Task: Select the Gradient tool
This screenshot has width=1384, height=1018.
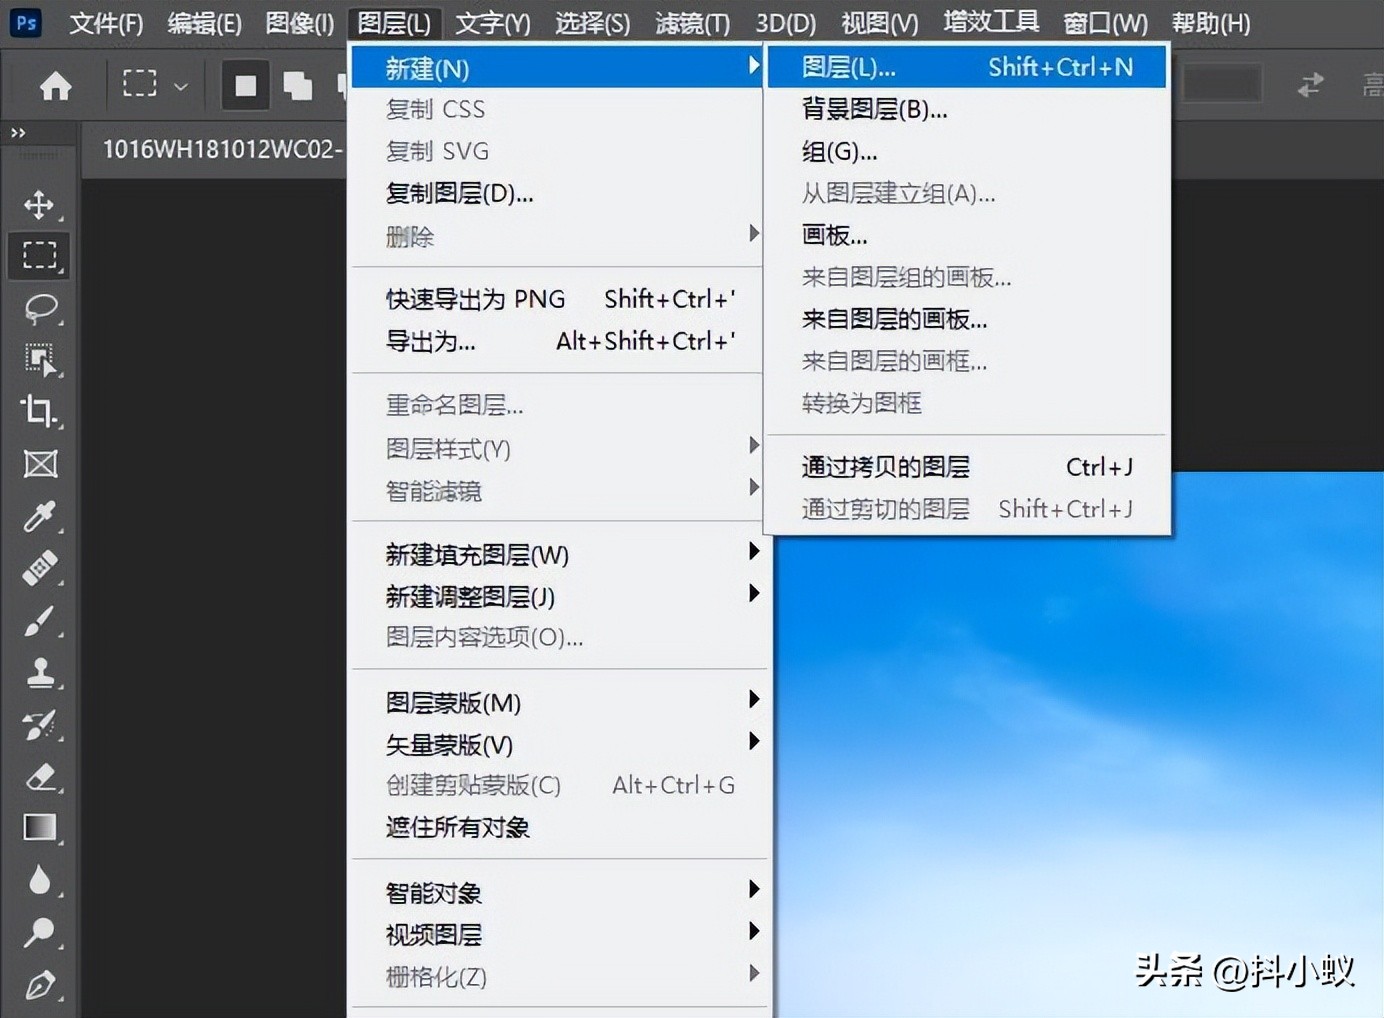Action: click(x=39, y=828)
